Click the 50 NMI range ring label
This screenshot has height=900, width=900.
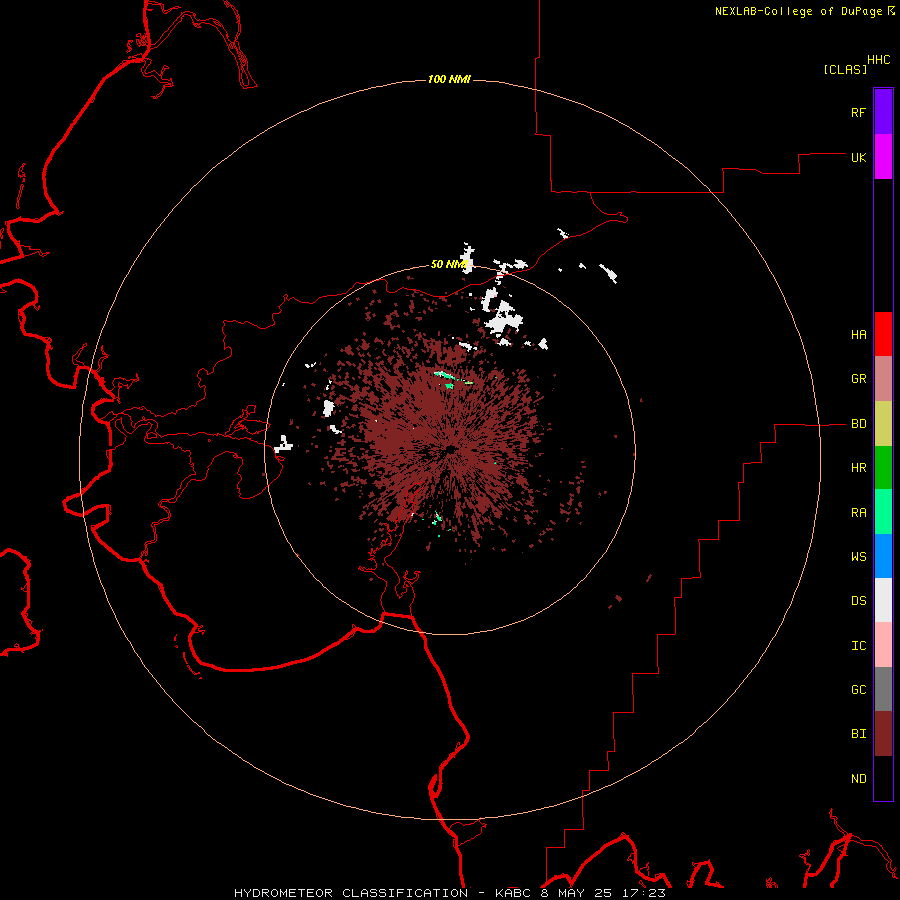coord(449,264)
